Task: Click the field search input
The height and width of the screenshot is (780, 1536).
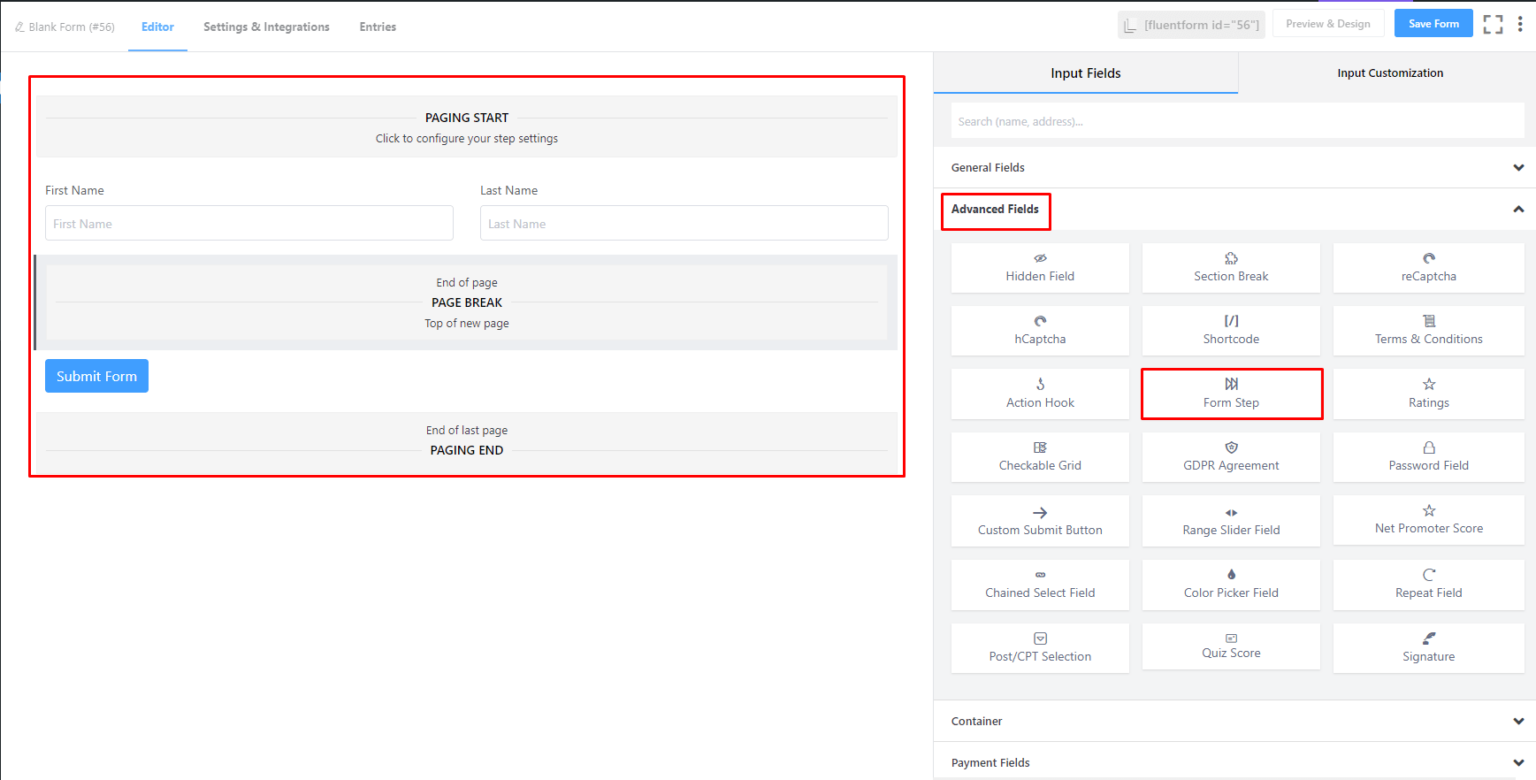Action: 1235,119
